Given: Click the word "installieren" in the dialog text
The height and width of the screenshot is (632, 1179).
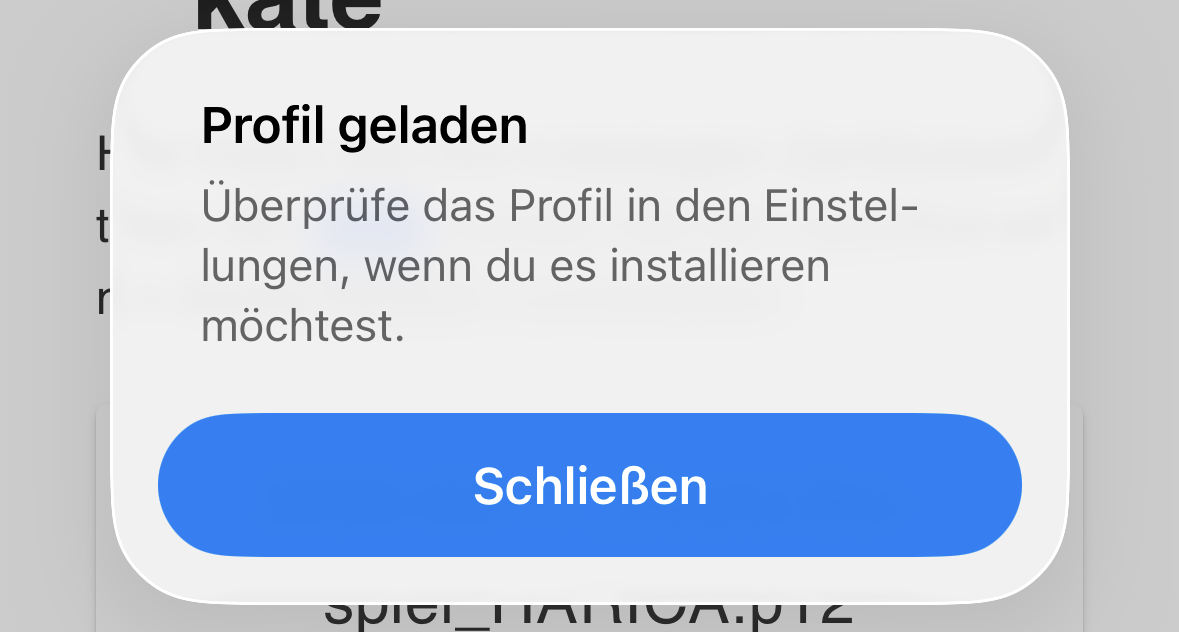Looking at the screenshot, I should [x=720, y=265].
